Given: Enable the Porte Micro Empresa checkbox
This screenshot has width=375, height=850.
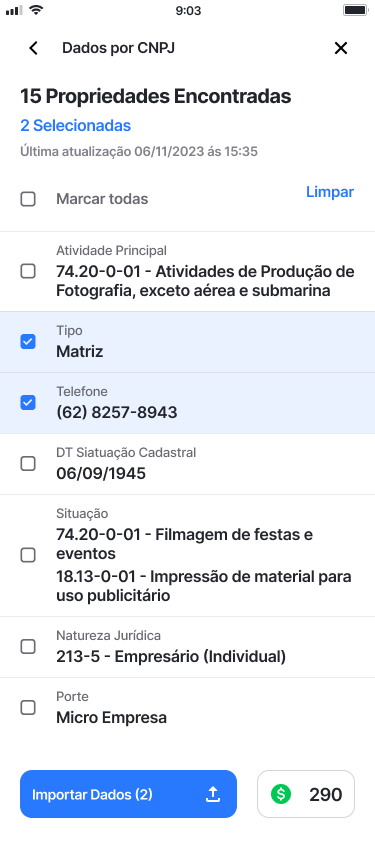Looking at the screenshot, I should point(28,707).
